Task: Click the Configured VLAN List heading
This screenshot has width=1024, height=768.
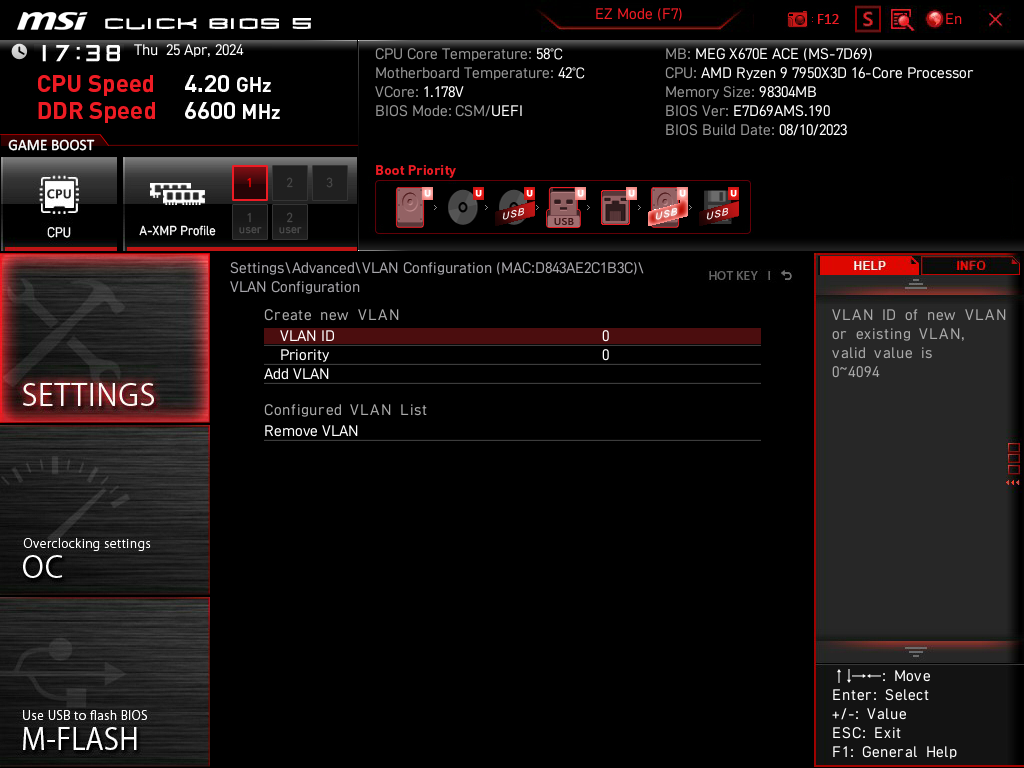Action: coord(345,410)
